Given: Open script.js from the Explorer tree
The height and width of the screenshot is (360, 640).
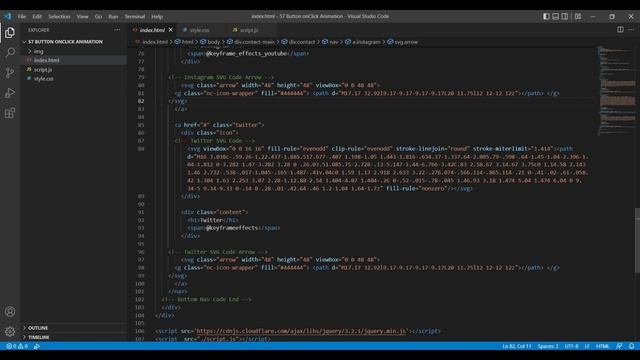Looking at the screenshot, I should point(43,70).
